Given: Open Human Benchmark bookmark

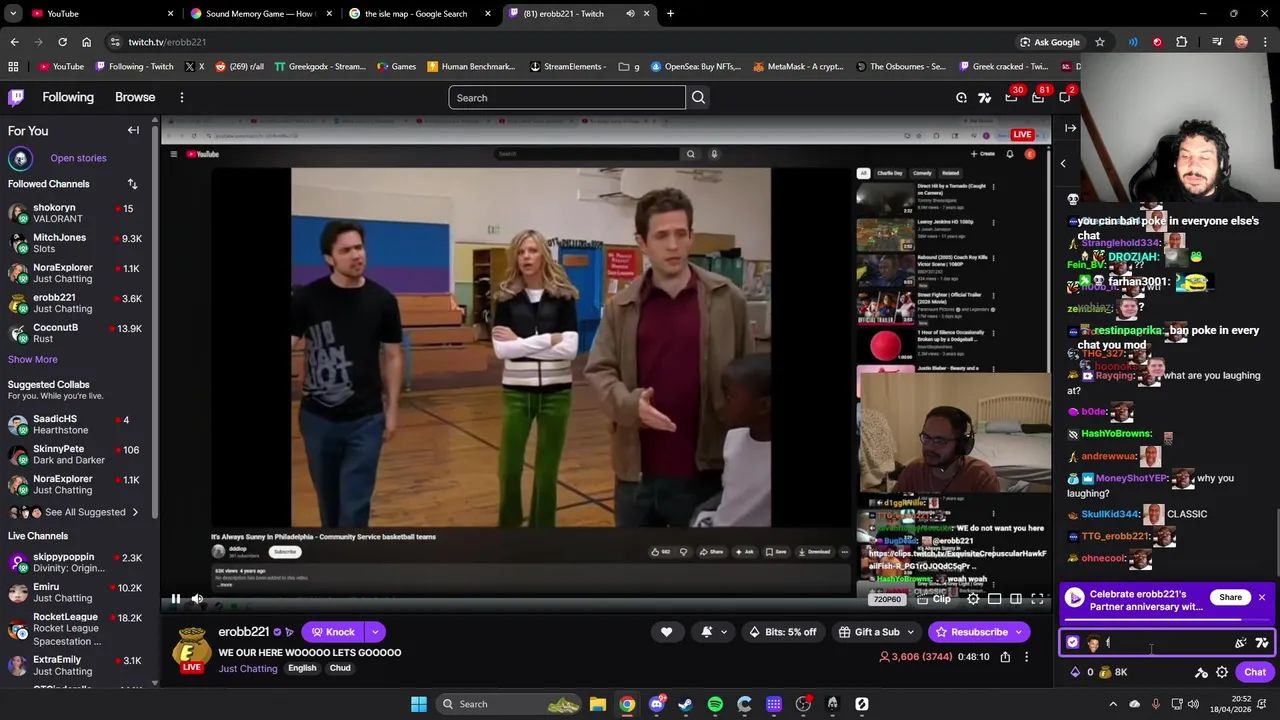Looking at the screenshot, I should point(470,66).
